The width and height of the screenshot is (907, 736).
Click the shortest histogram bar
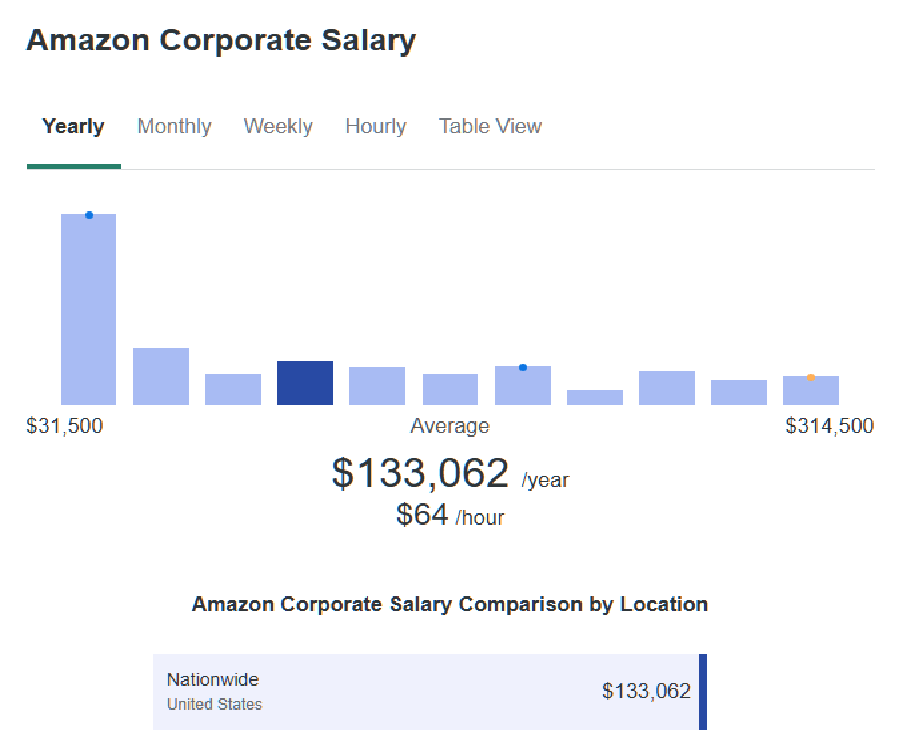pos(595,398)
